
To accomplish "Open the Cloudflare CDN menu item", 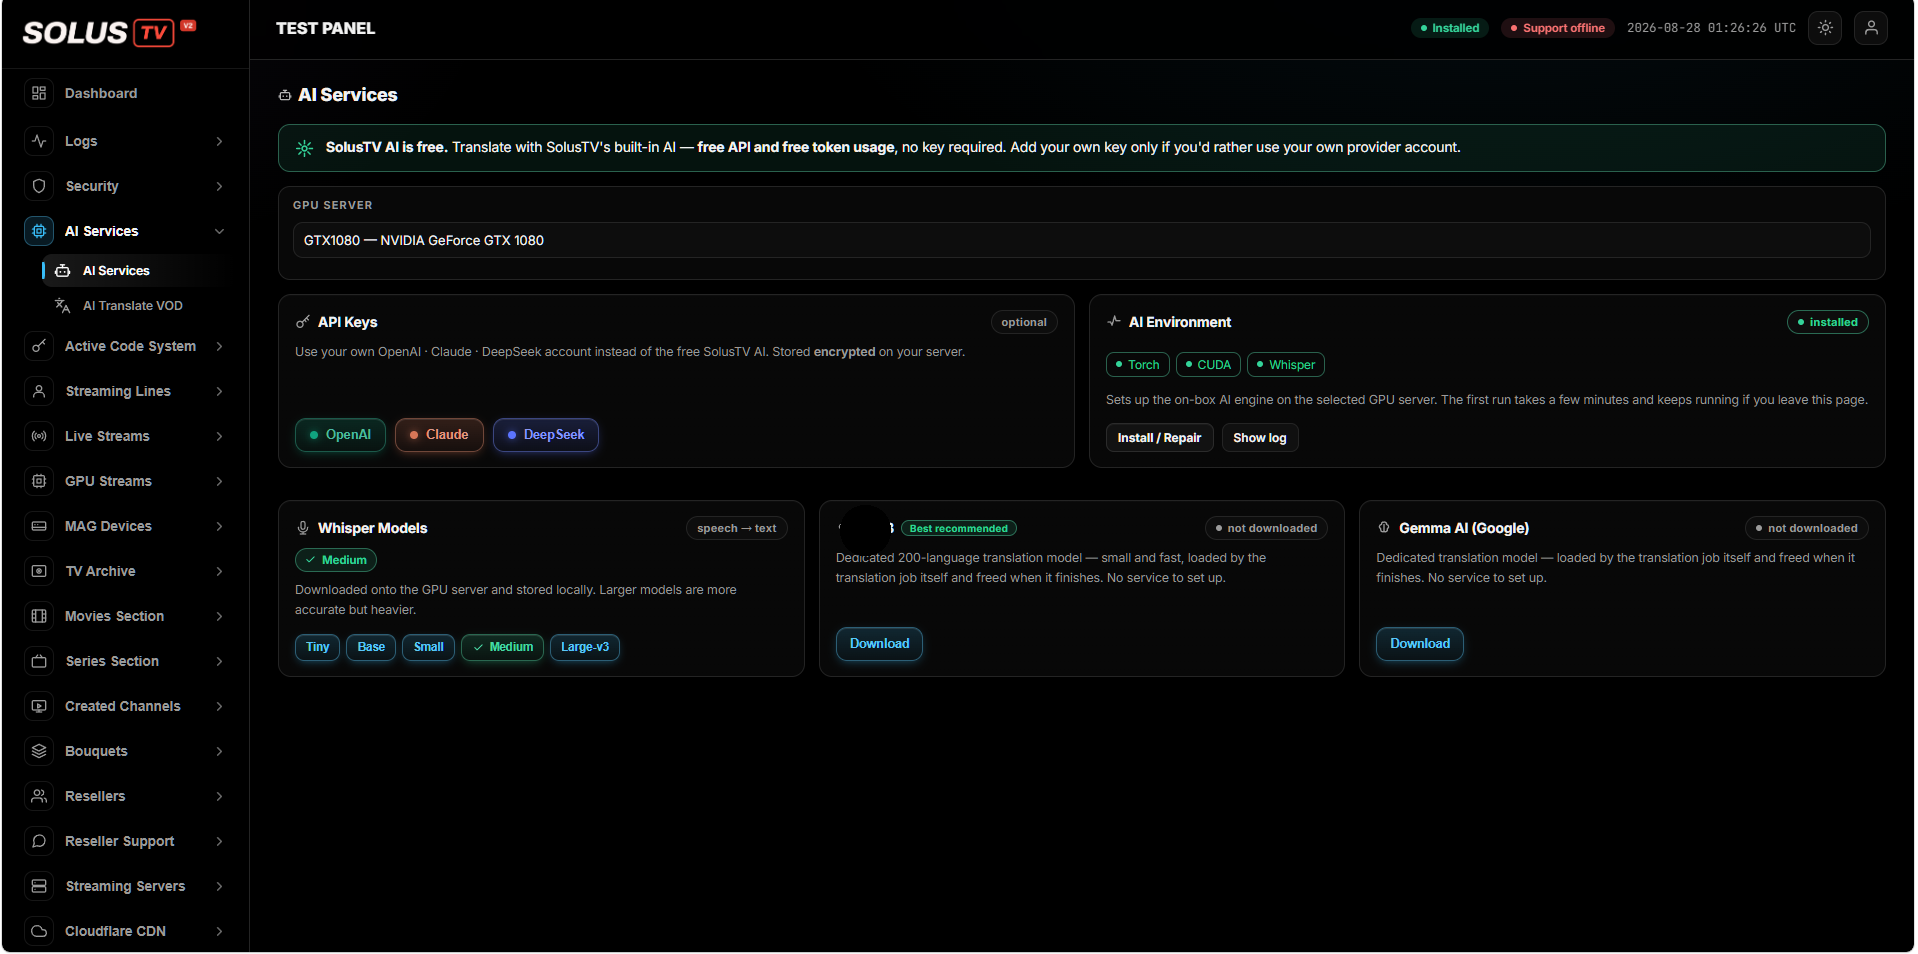I will point(125,931).
